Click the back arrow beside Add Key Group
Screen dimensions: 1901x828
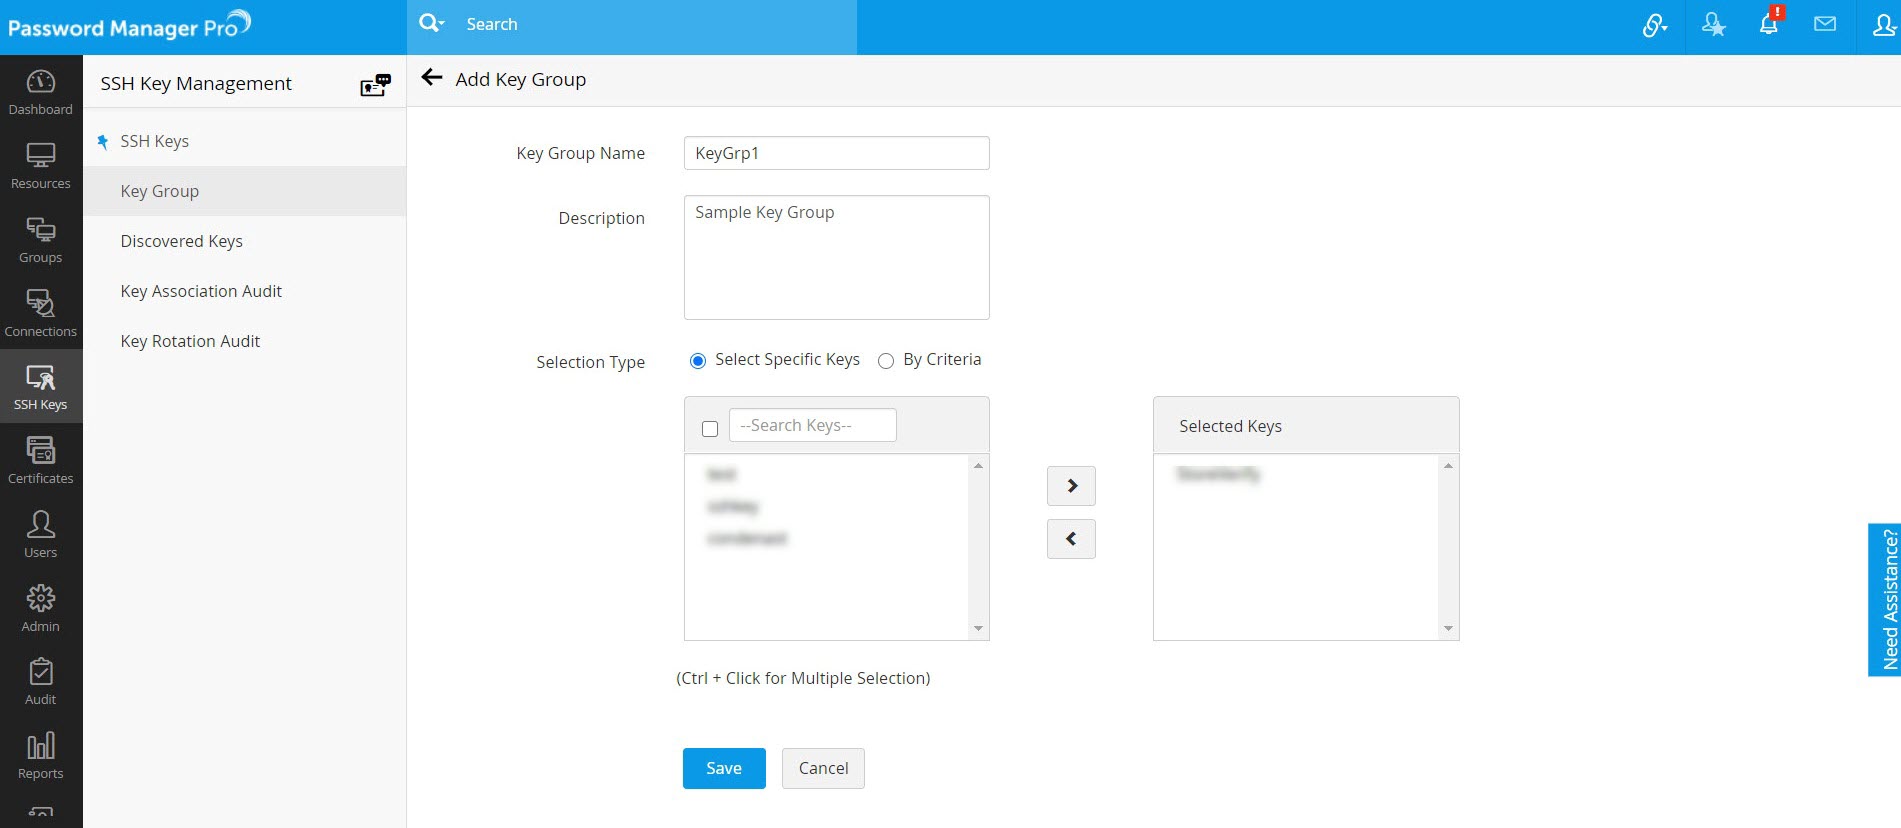pos(432,78)
